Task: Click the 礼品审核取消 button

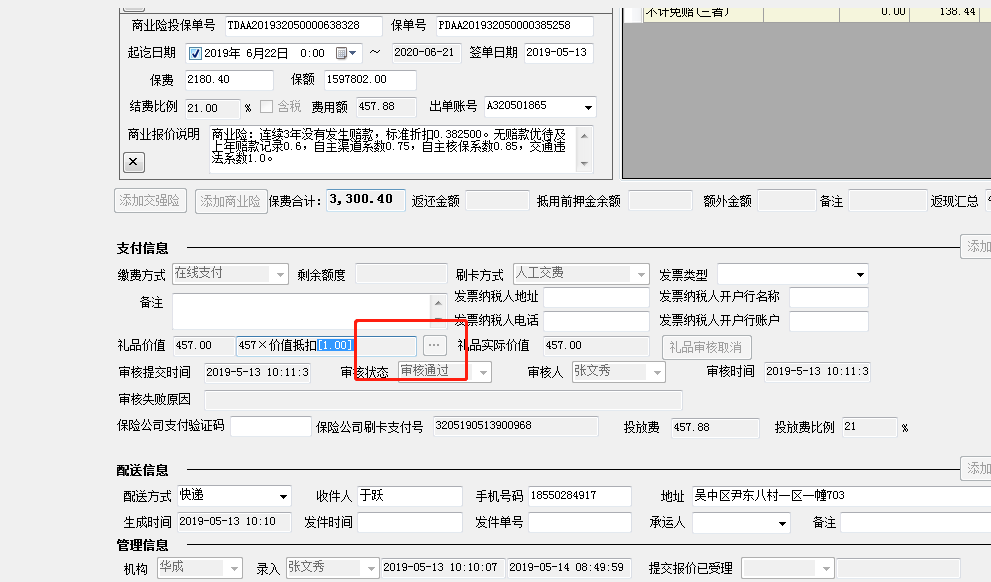Action: pyautogui.click(x=707, y=347)
